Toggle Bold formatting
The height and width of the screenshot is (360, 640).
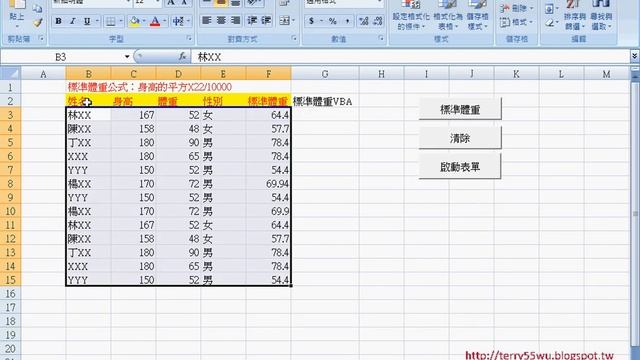(58, 21)
